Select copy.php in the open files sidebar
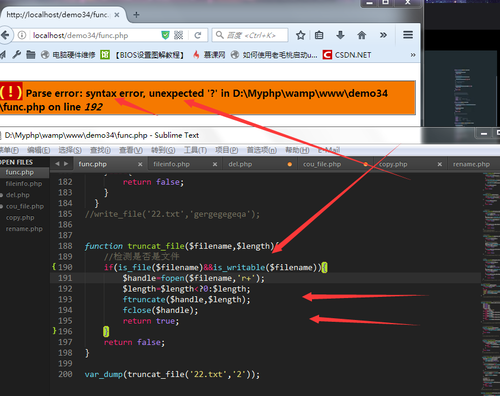 (x=20, y=218)
